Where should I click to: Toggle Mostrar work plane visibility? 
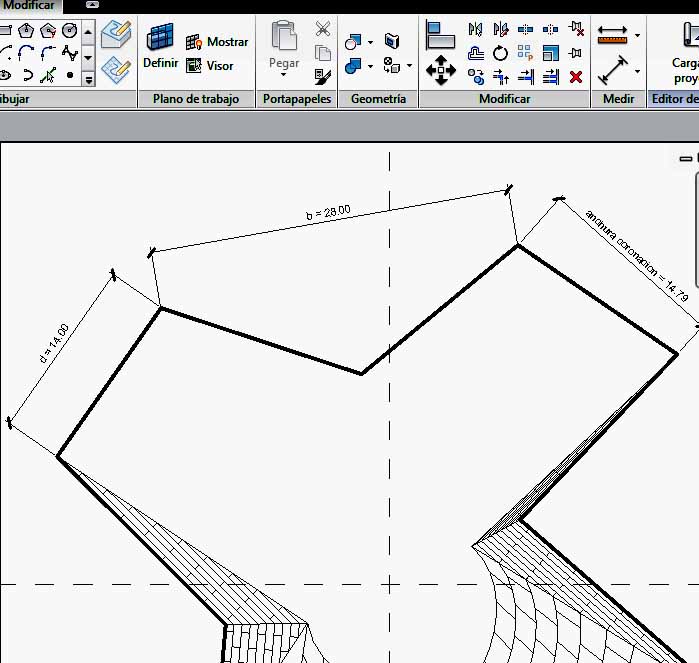(217, 42)
